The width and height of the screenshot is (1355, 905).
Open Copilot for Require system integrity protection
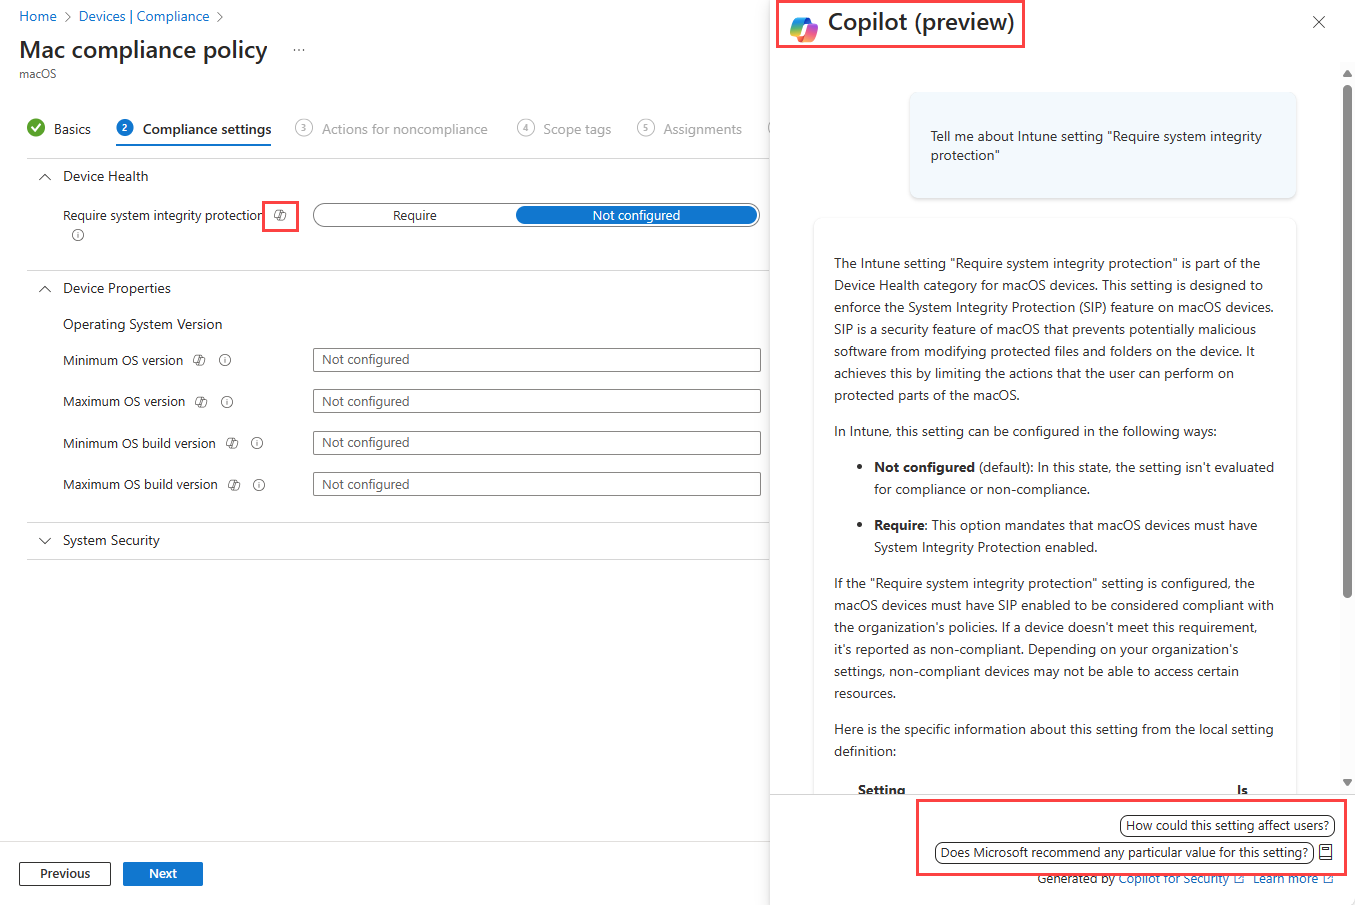tap(280, 215)
